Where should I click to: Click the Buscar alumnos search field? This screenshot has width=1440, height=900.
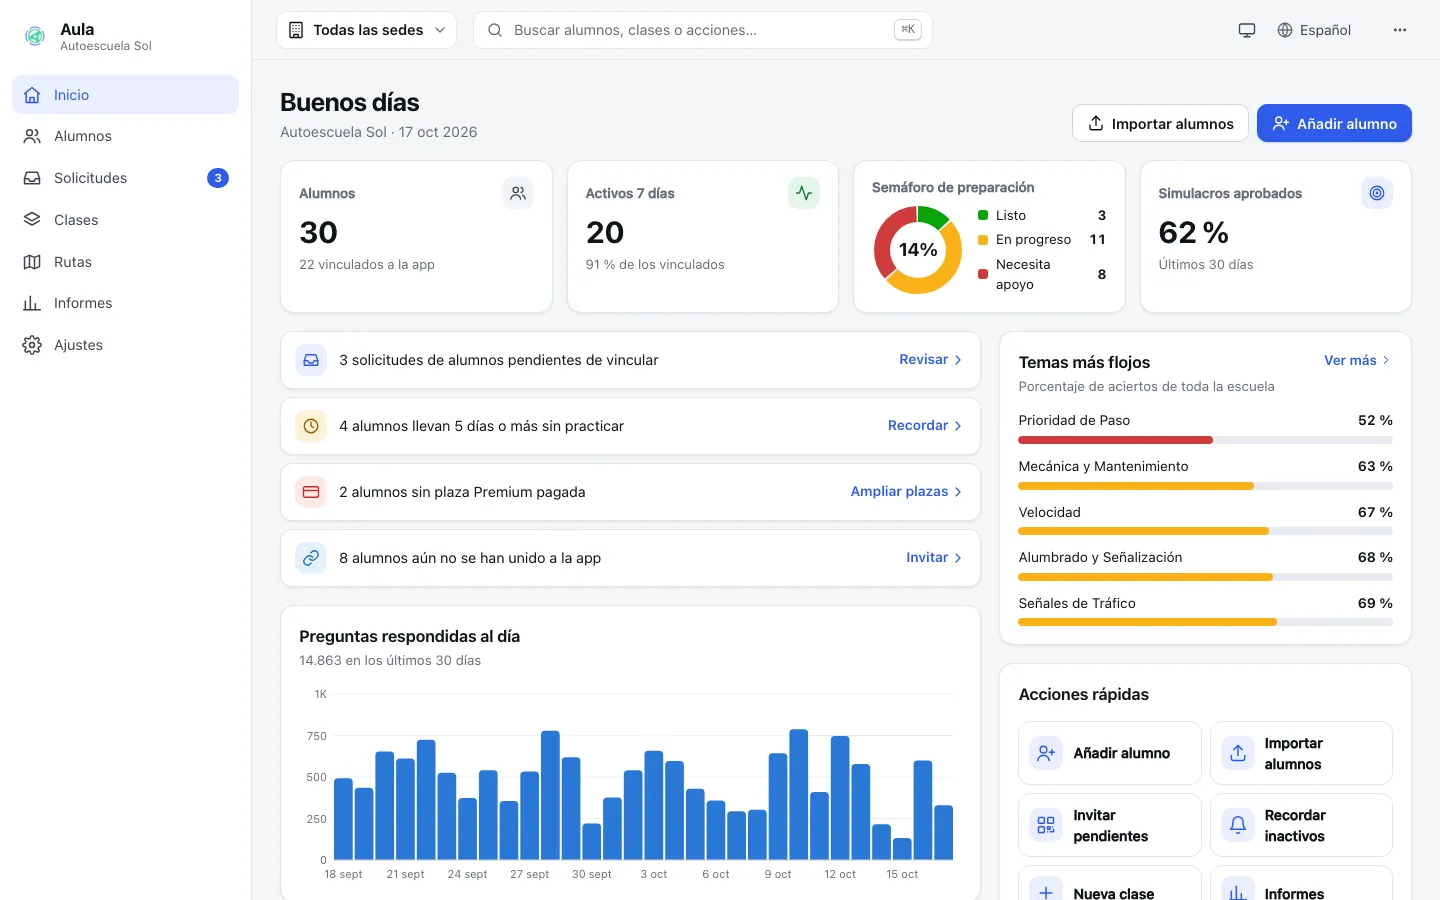(x=703, y=30)
